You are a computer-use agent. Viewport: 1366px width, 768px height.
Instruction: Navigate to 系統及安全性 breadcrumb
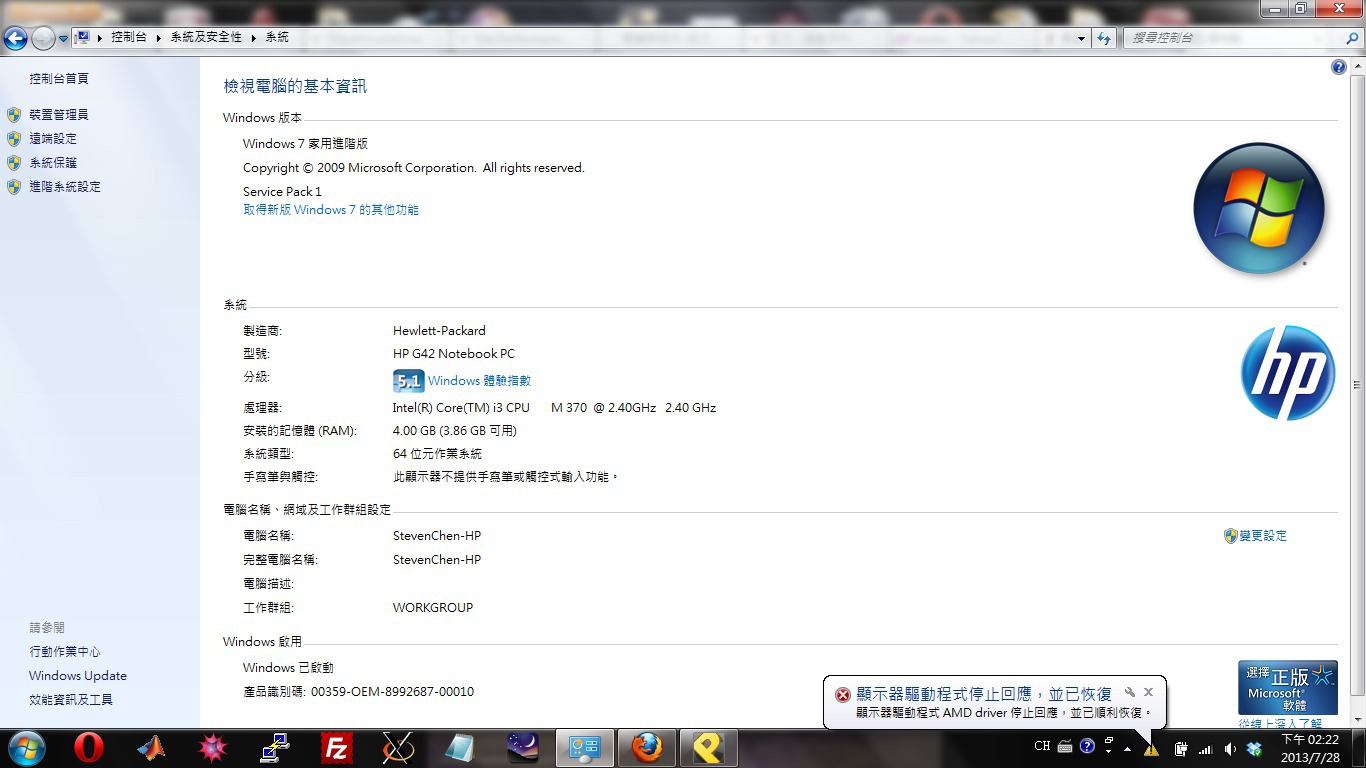206,37
